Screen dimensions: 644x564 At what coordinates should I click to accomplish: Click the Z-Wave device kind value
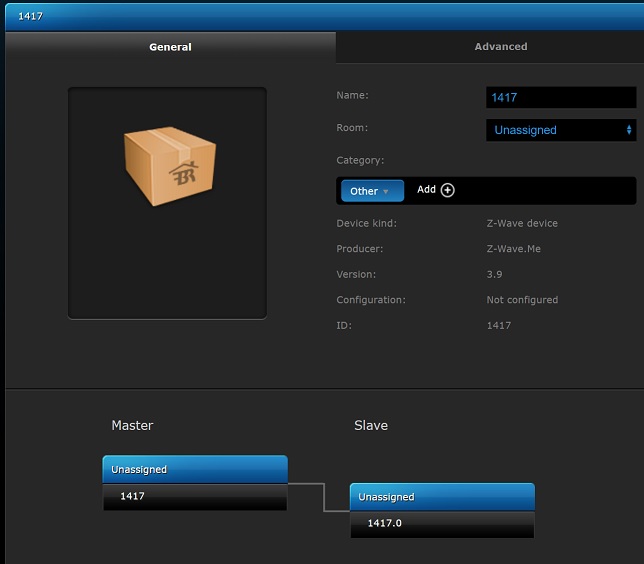[522, 223]
